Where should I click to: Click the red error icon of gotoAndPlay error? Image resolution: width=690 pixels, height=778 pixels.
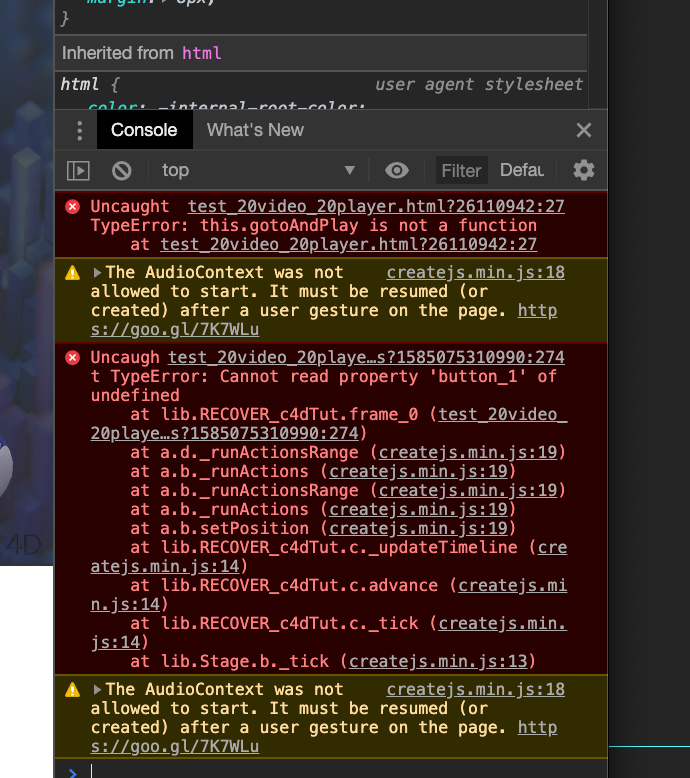pyautogui.click(x=72, y=206)
